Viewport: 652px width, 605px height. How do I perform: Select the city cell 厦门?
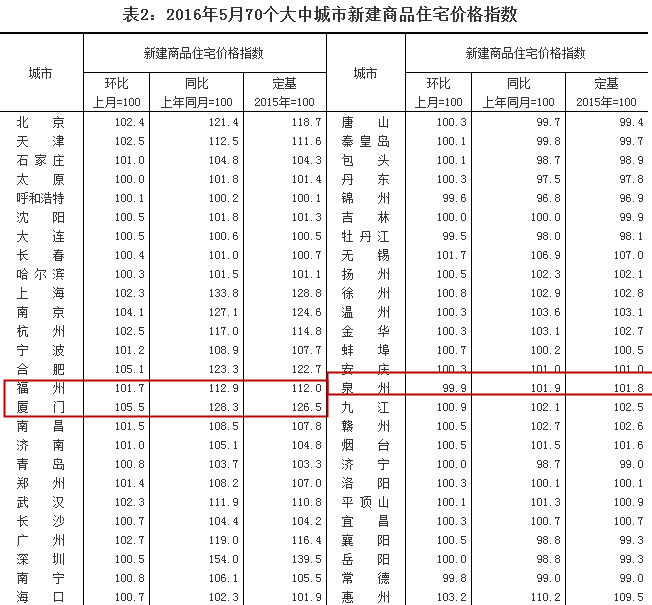tap(40, 407)
